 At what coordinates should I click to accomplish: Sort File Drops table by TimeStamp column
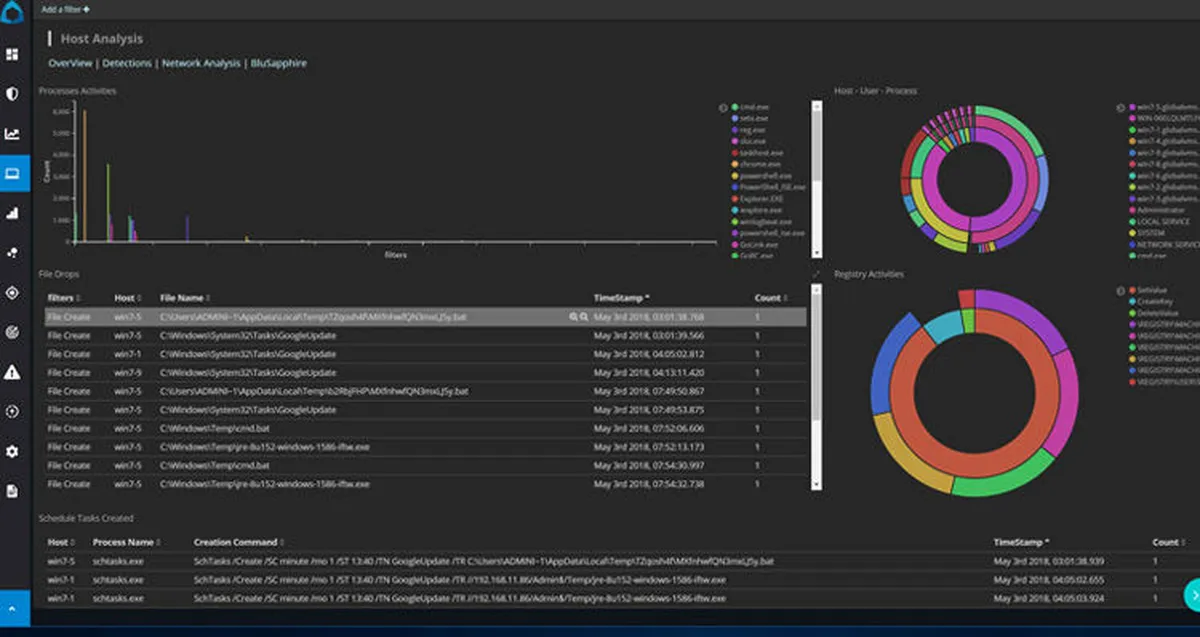tap(620, 298)
